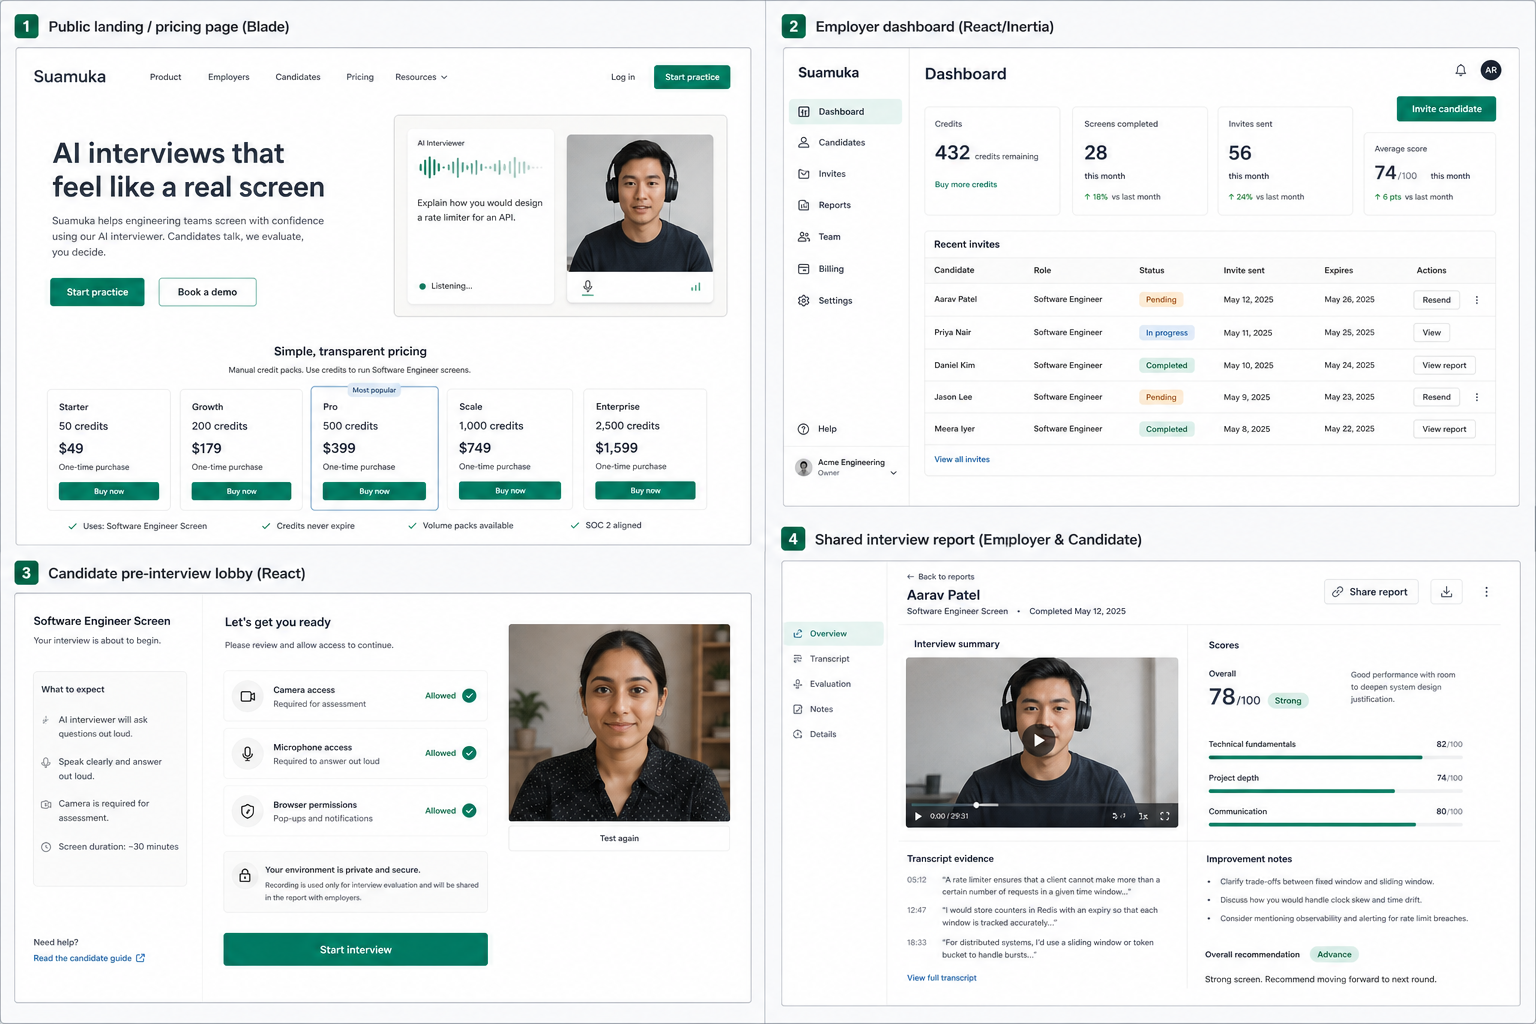The height and width of the screenshot is (1024, 1536).
Task: Open the report three-dot overflow menu
Action: 1486,592
